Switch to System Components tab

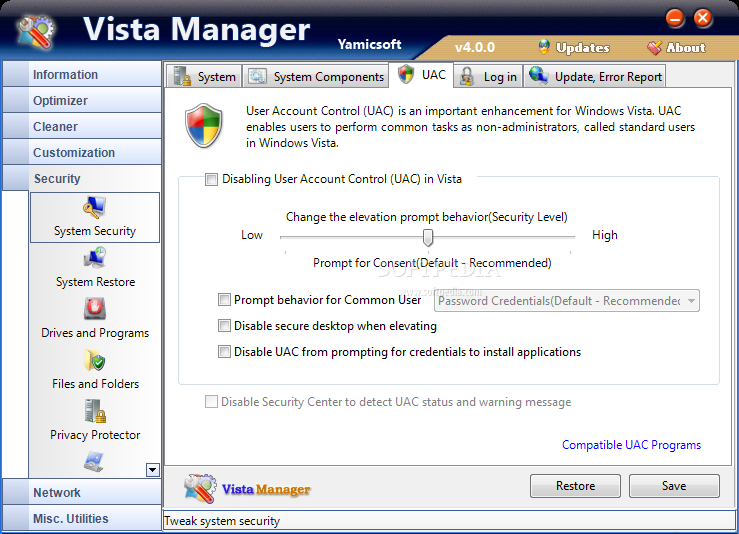point(316,76)
